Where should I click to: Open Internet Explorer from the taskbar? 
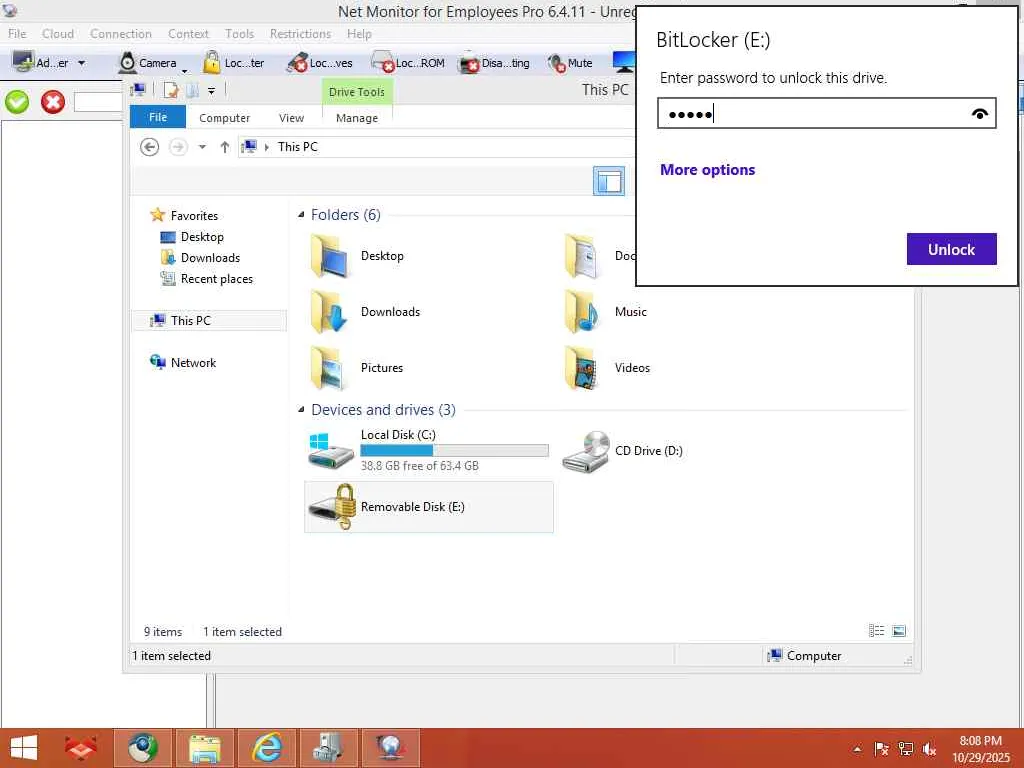point(267,748)
